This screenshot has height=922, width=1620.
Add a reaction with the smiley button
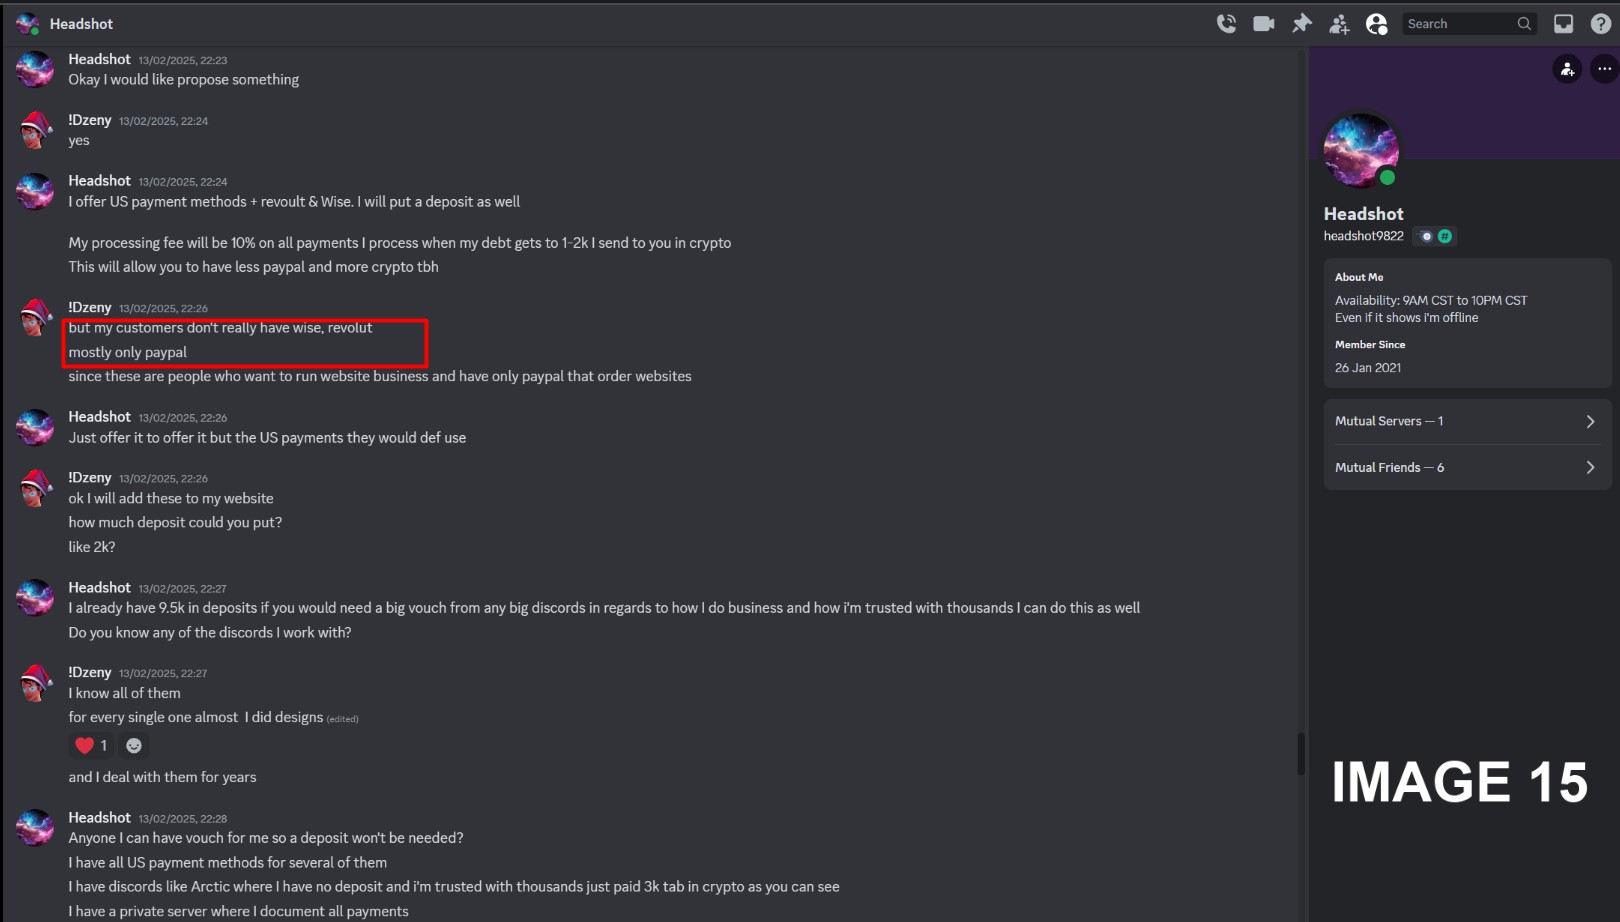coord(134,745)
